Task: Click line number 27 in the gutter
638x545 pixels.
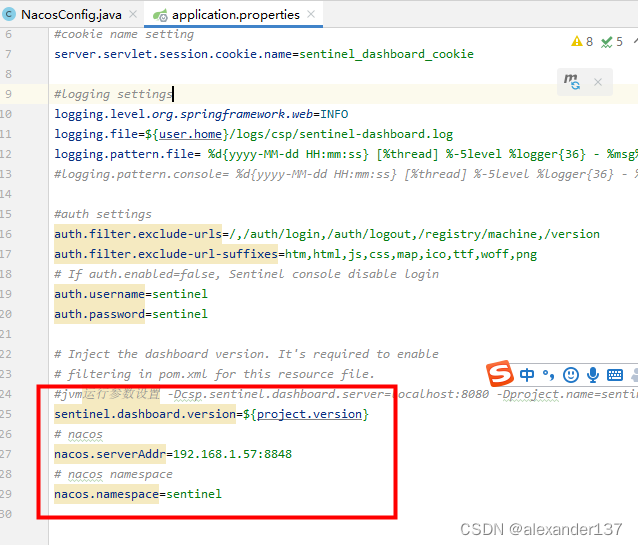Action: point(6,454)
